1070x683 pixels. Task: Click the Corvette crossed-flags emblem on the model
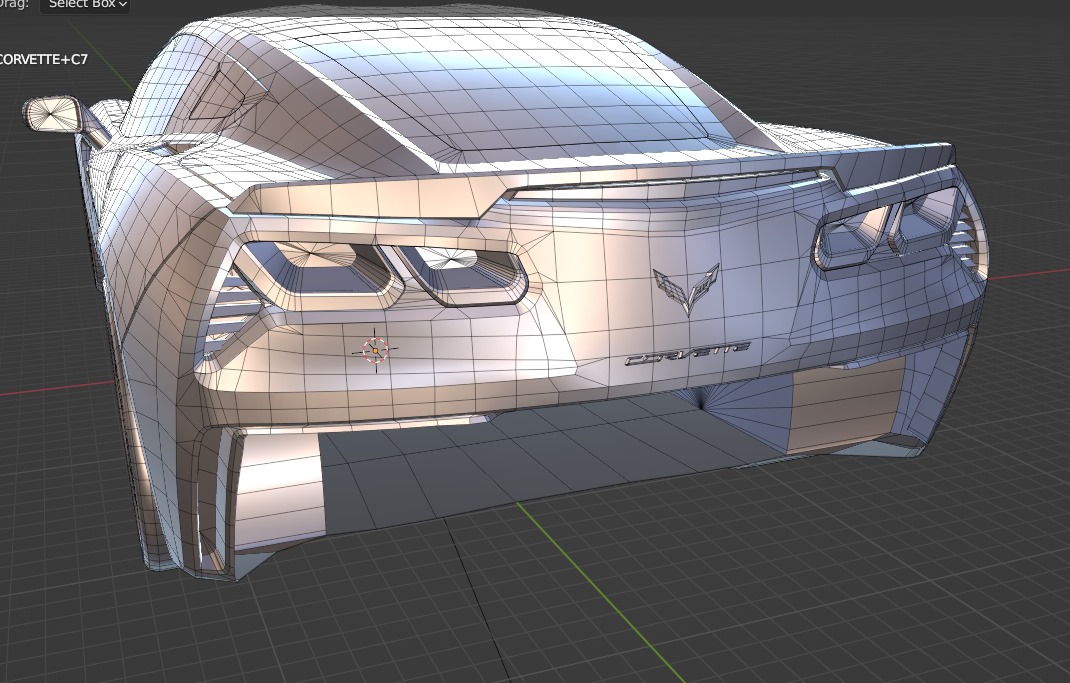[x=686, y=288]
